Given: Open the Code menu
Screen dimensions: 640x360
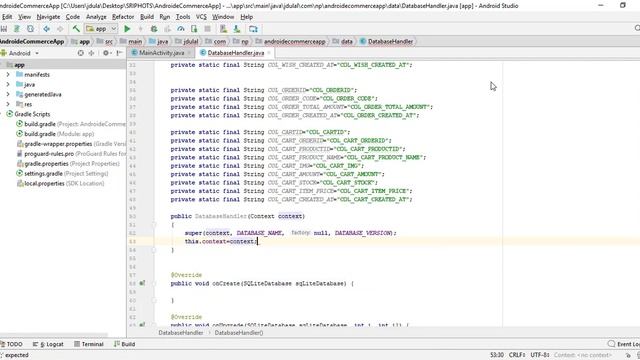Looking at the screenshot, I should click(x=73, y=17).
